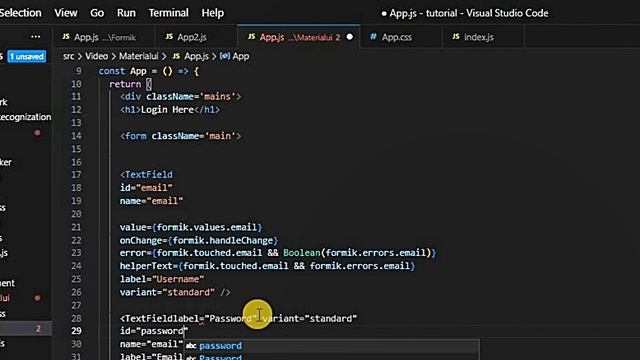Screen dimensions: 640x360
Task: Click id="email" on line 18
Action: coord(146,188)
